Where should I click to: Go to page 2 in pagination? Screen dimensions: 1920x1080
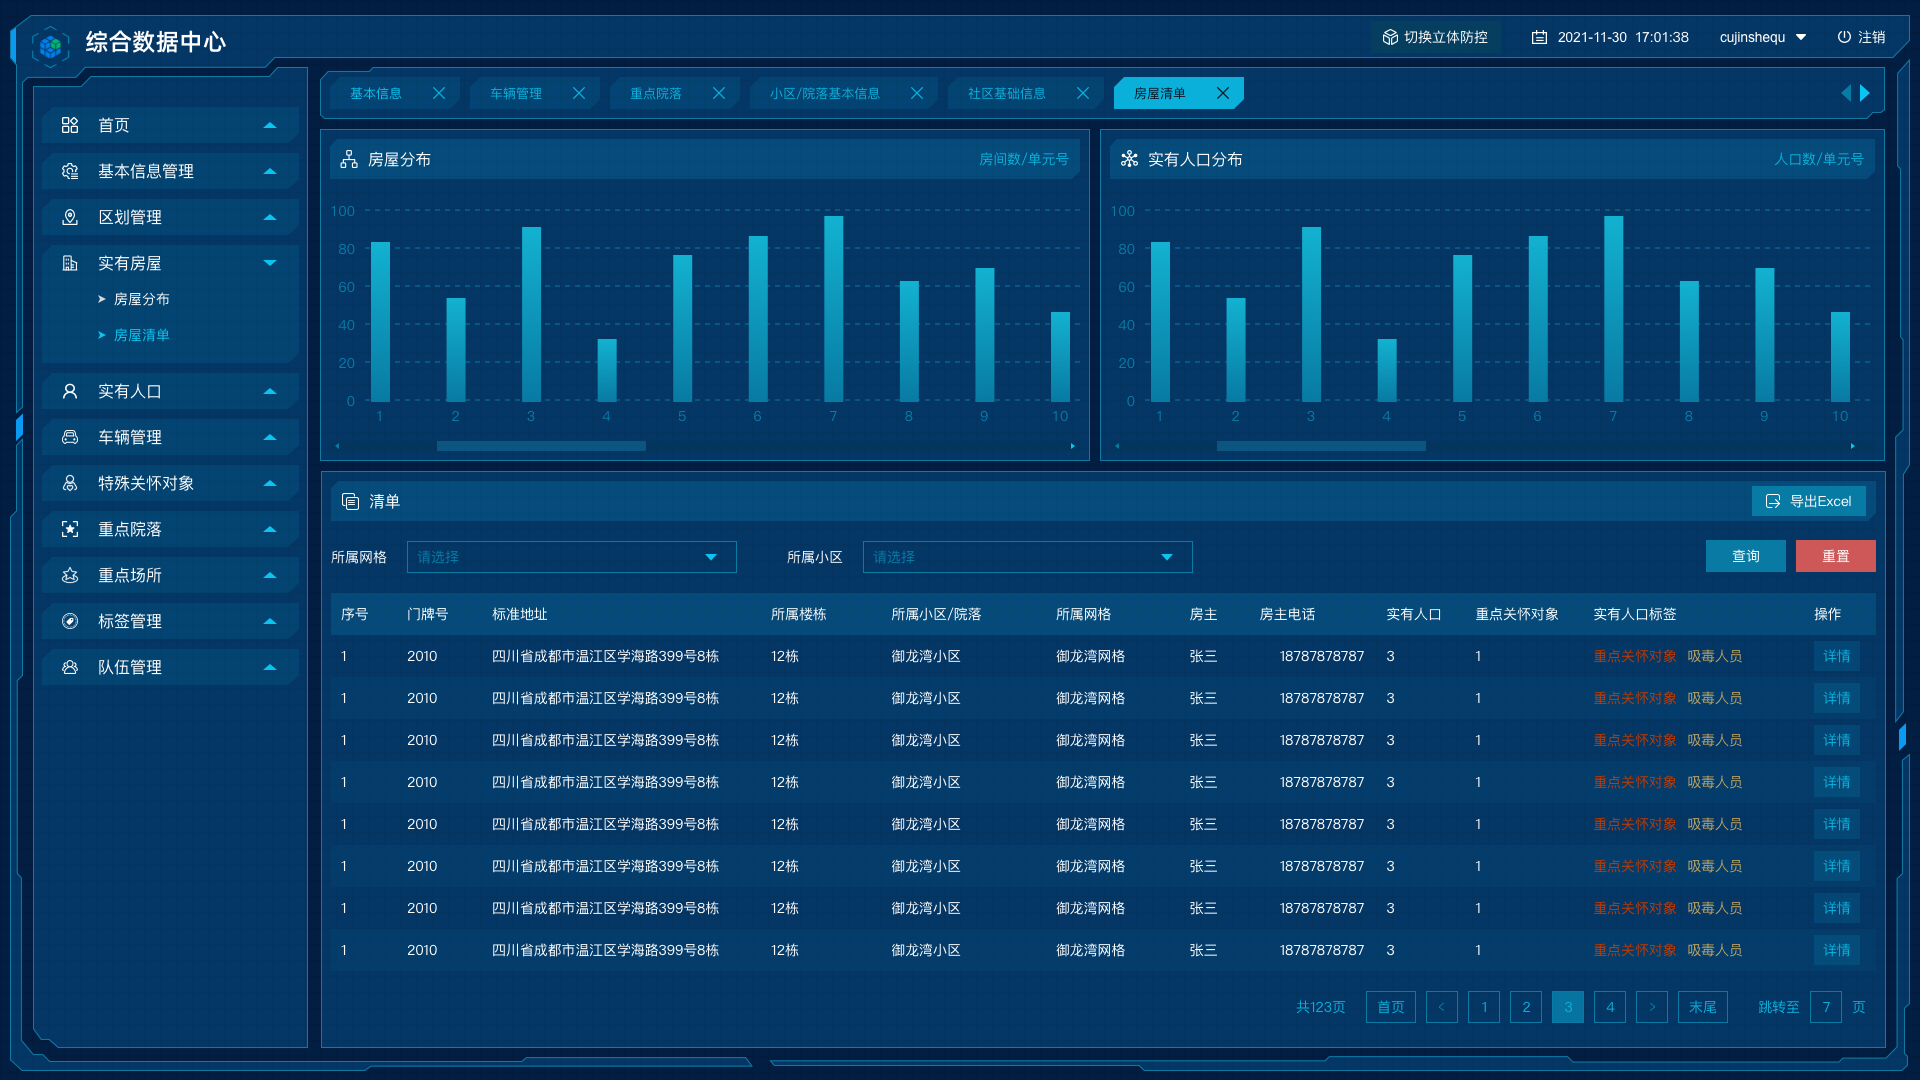[x=1526, y=1007]
